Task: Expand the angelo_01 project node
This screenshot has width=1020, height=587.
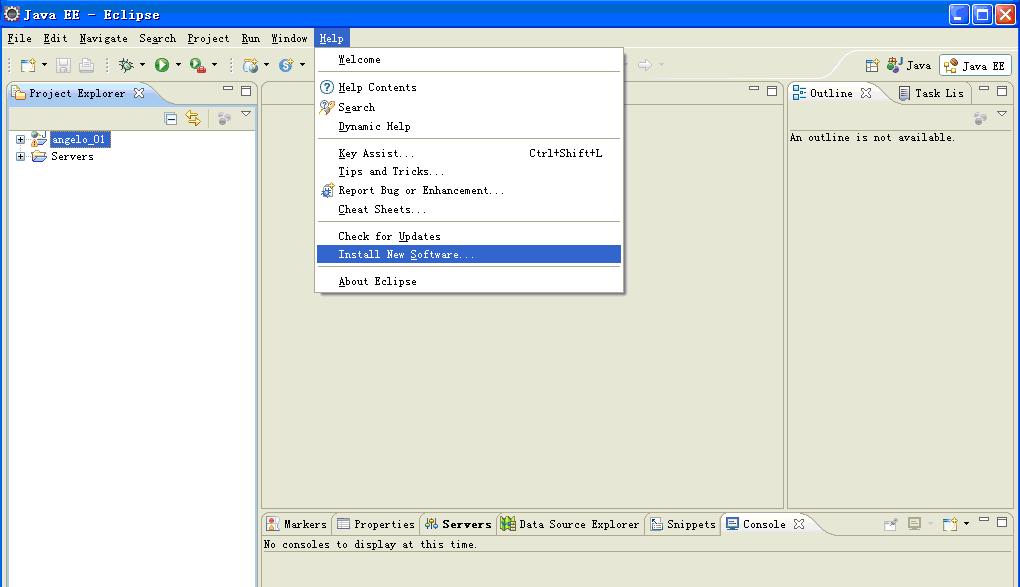Action: [x=20, y=139]
